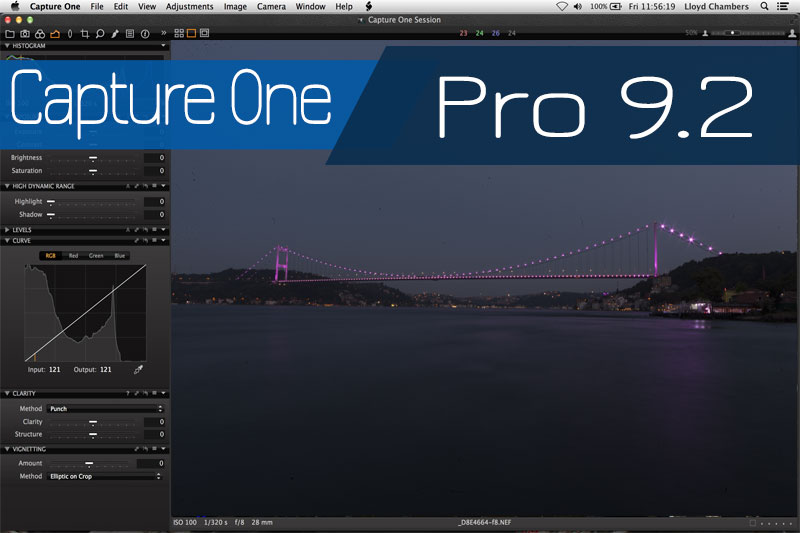Open the Camera menu

click(271, 6)
